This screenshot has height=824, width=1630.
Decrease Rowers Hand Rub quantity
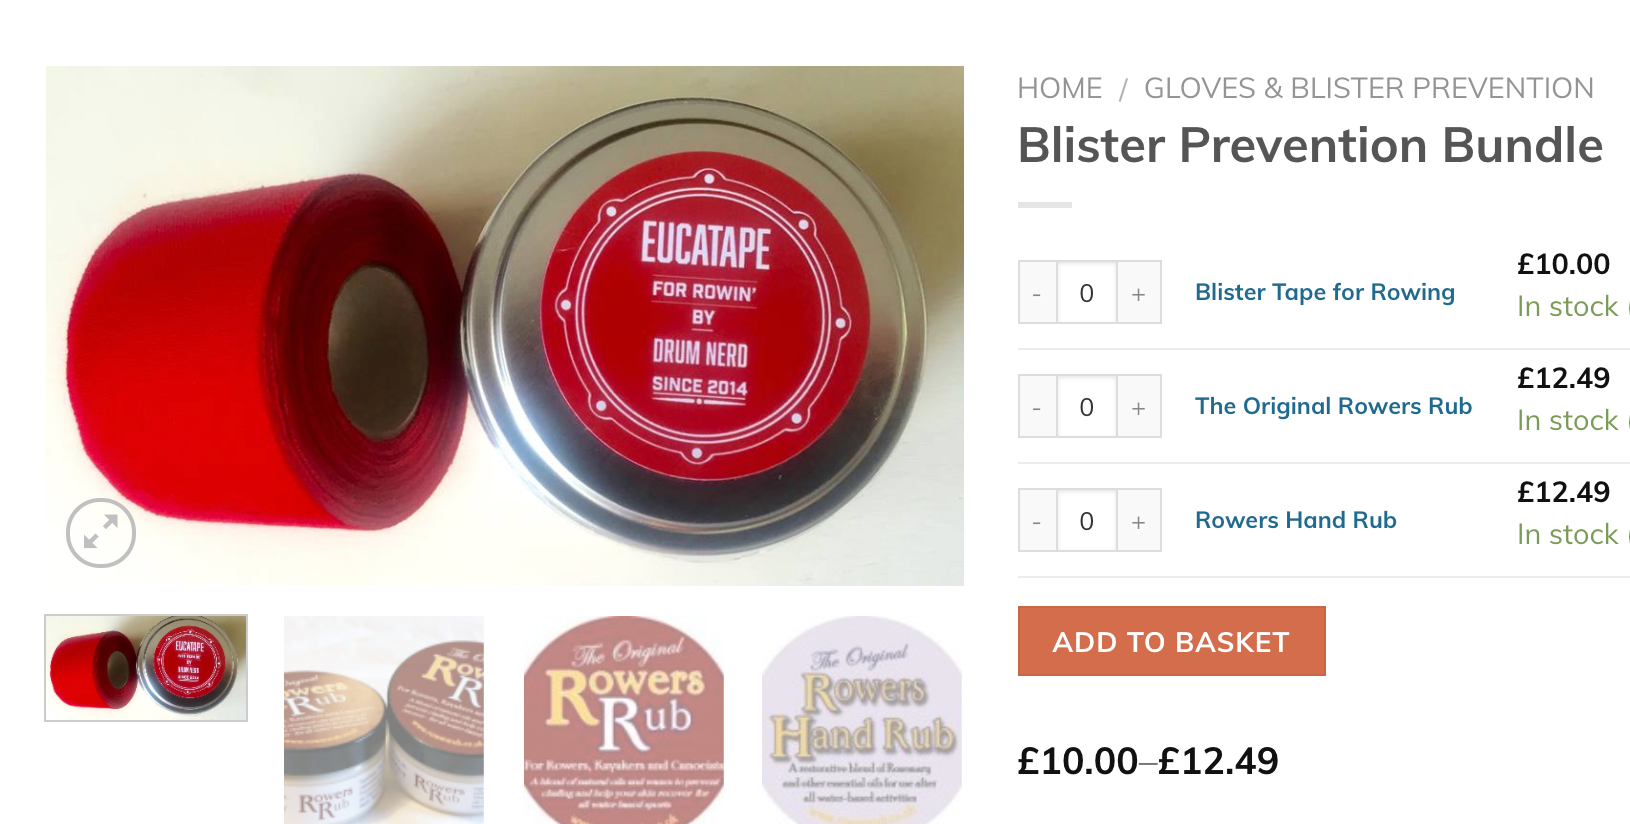tap(1037, 520)
